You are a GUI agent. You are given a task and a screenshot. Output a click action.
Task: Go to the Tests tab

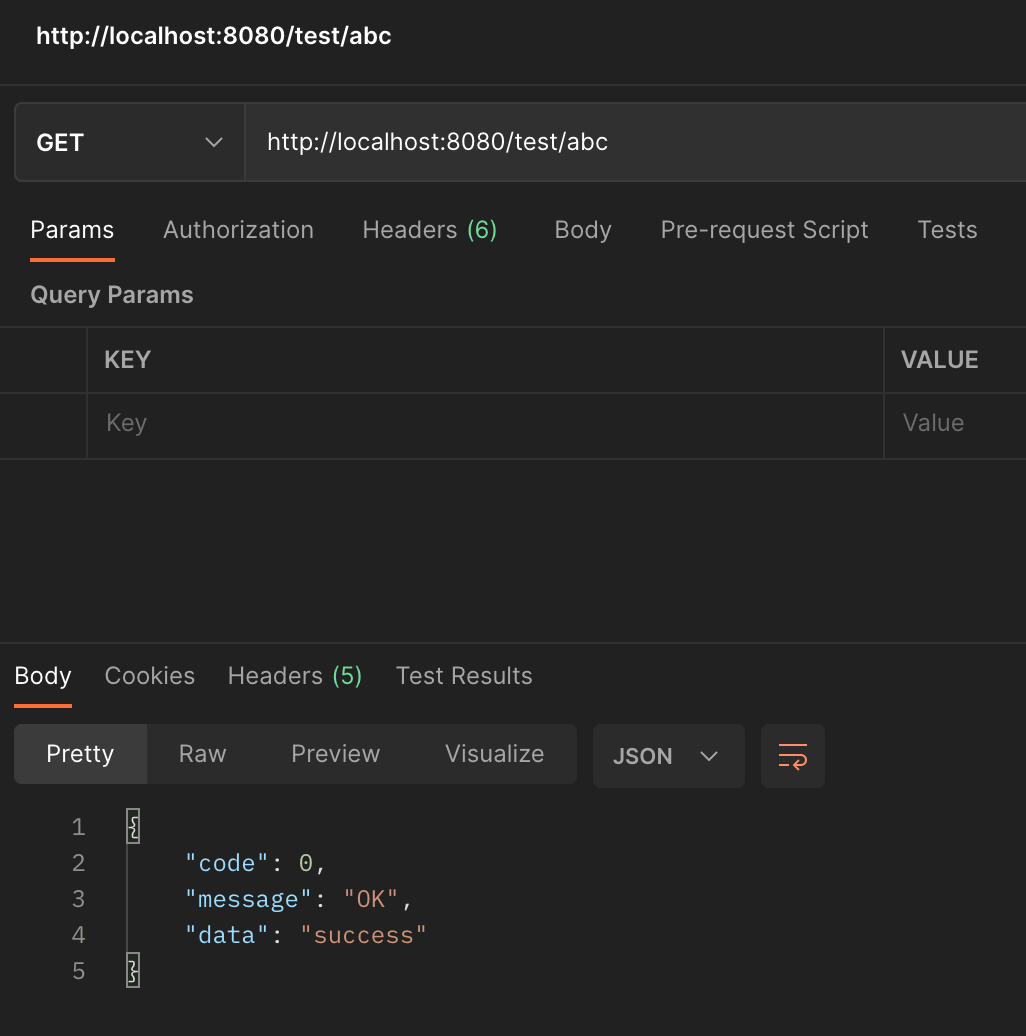946,230
